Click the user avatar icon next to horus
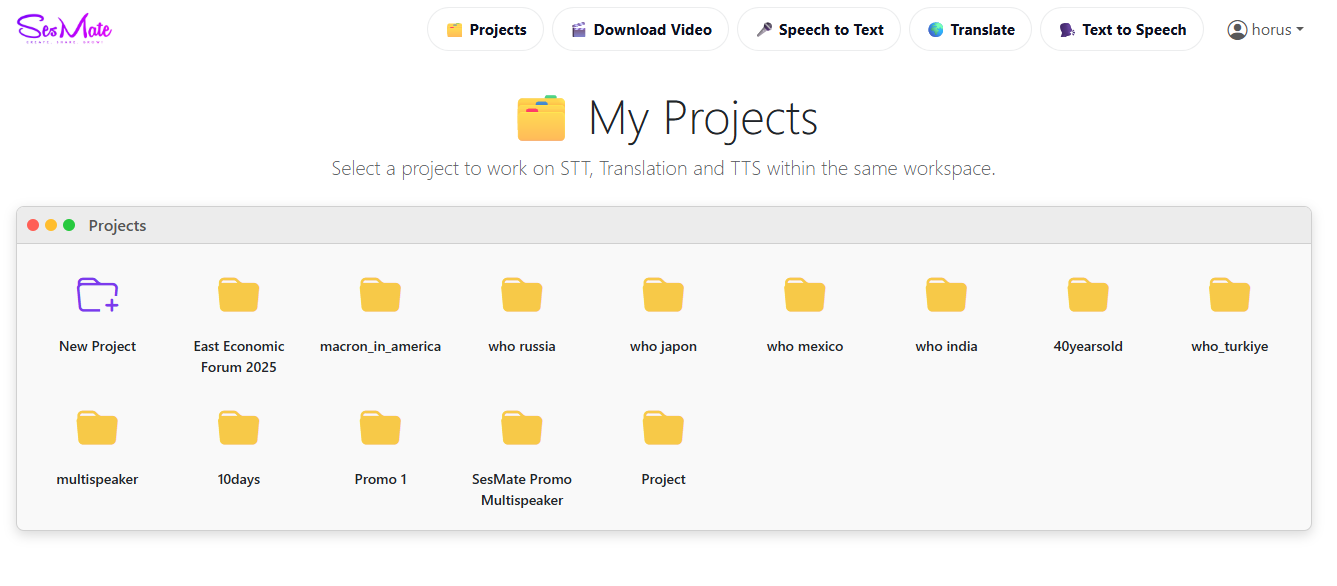The width and height of the screenshot is (1337, 586). pos(1236,29)
